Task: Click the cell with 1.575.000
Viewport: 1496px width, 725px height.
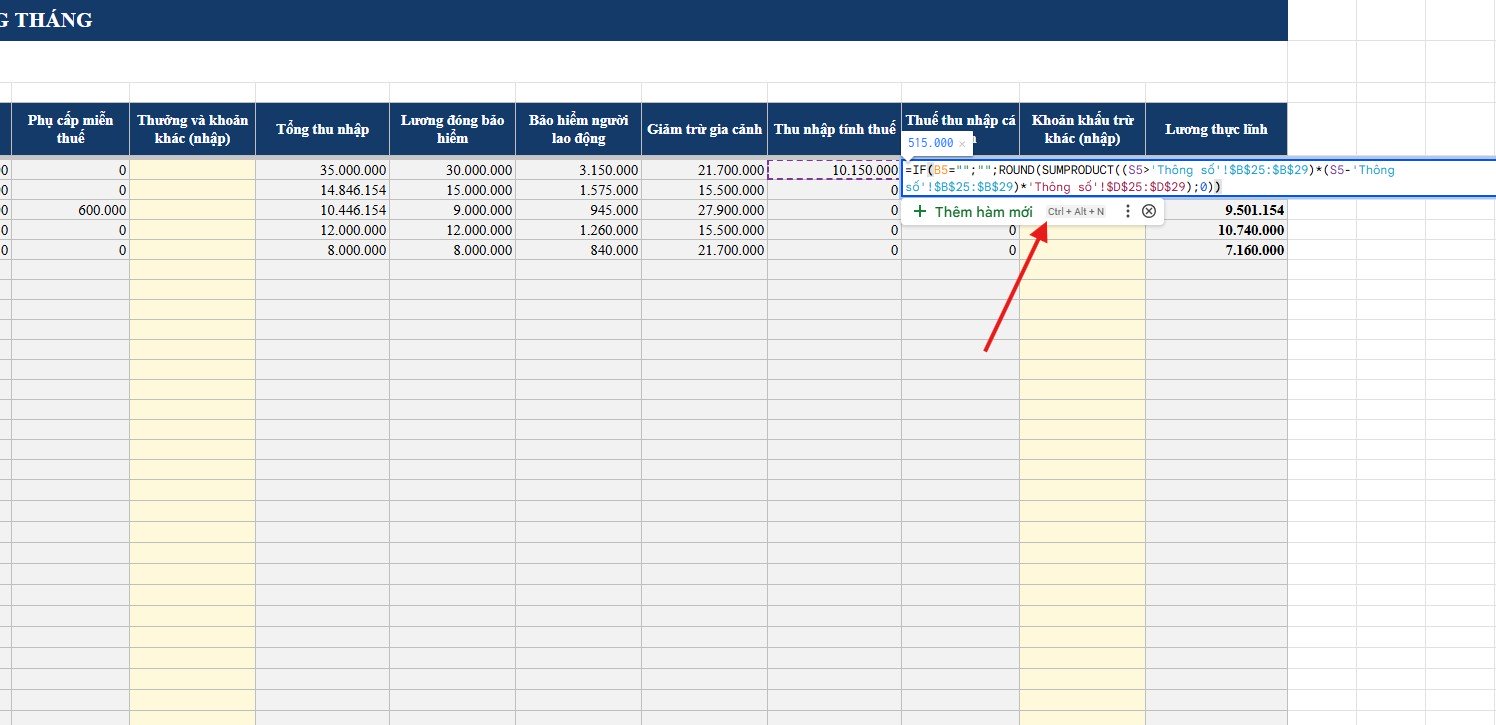Action: pyautogui.click(x=579, y=190)
